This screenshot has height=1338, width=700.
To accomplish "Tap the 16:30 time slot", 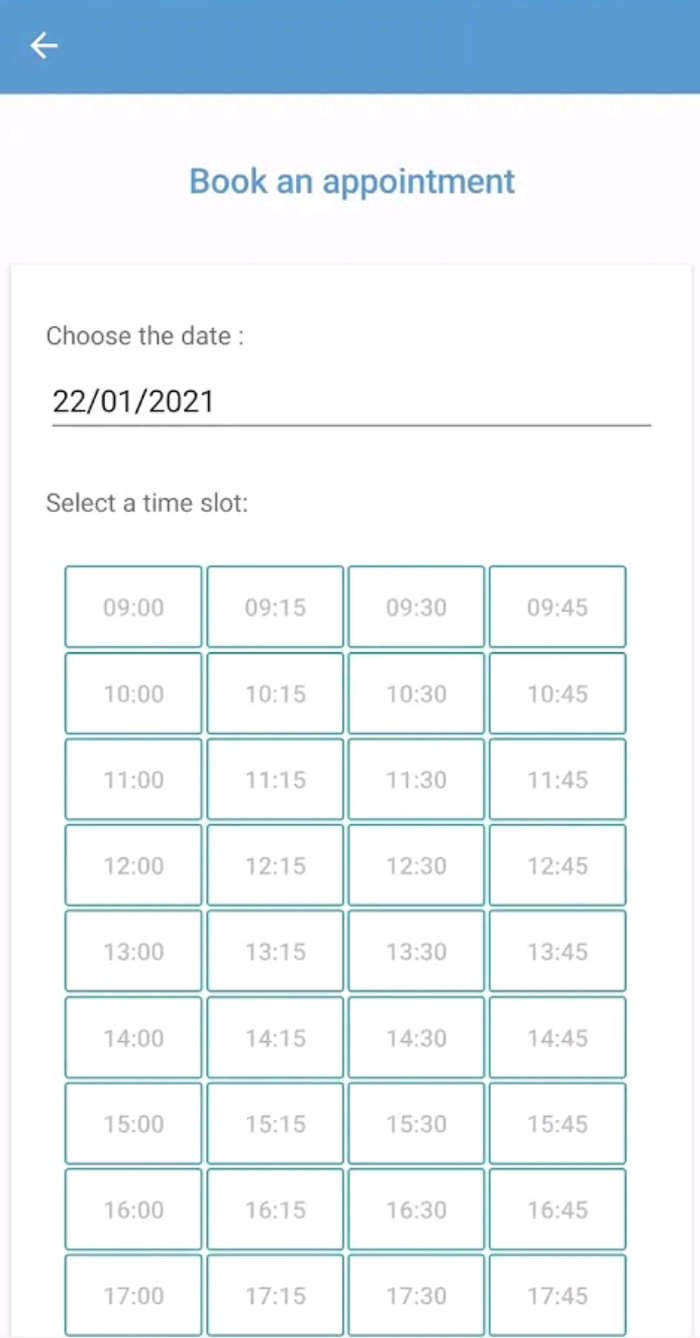I will click(416, 1209).
